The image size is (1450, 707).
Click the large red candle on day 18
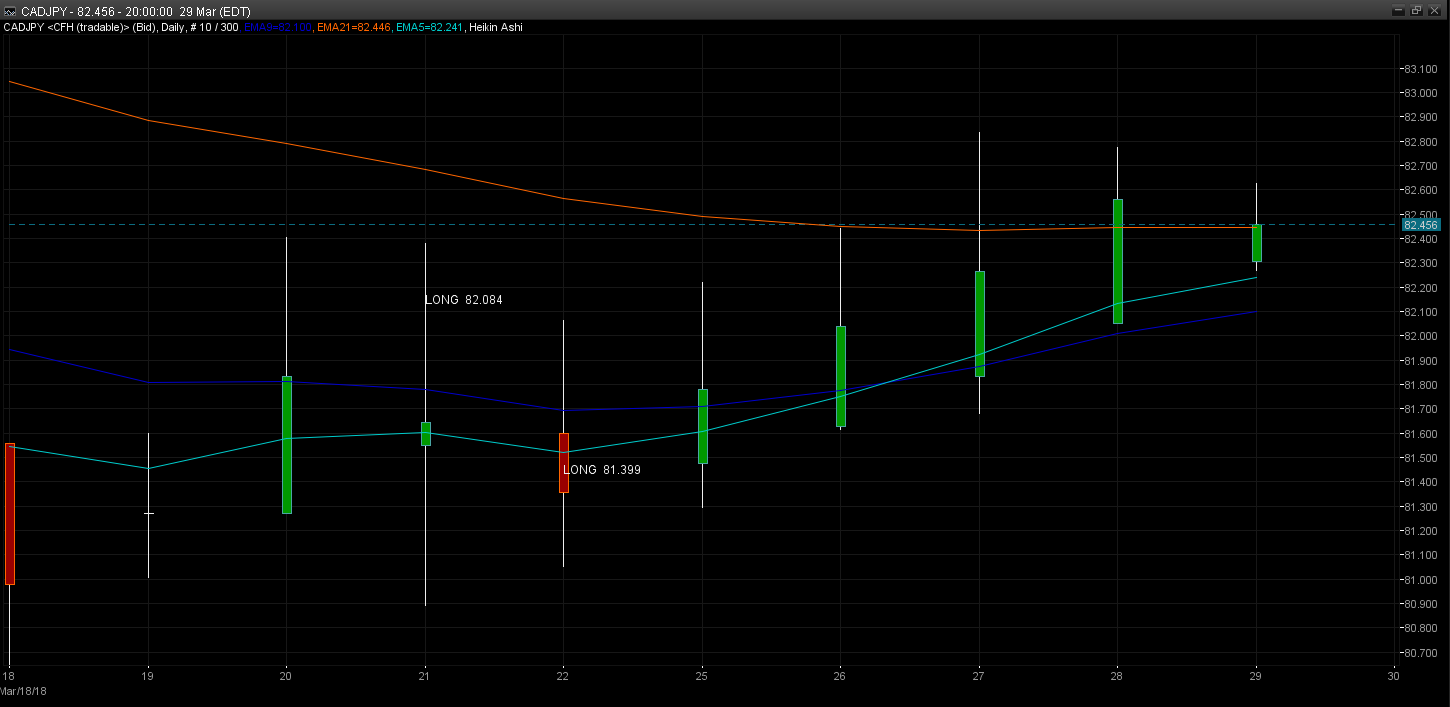(10, 513)
